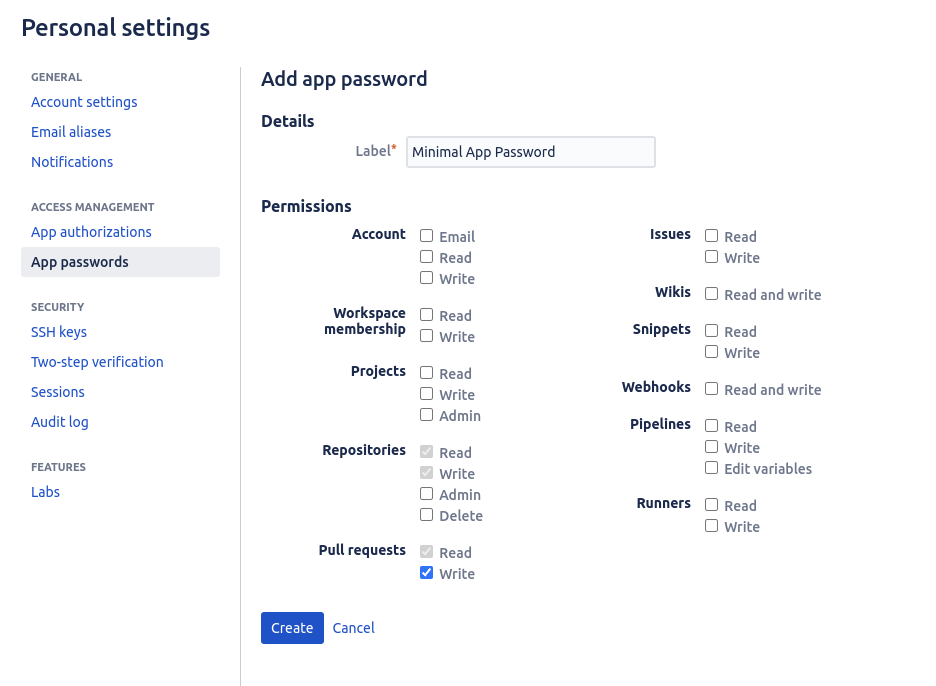Cancel adding the app password
Screen dimensions: 936x686
click(x=353, y=627)
